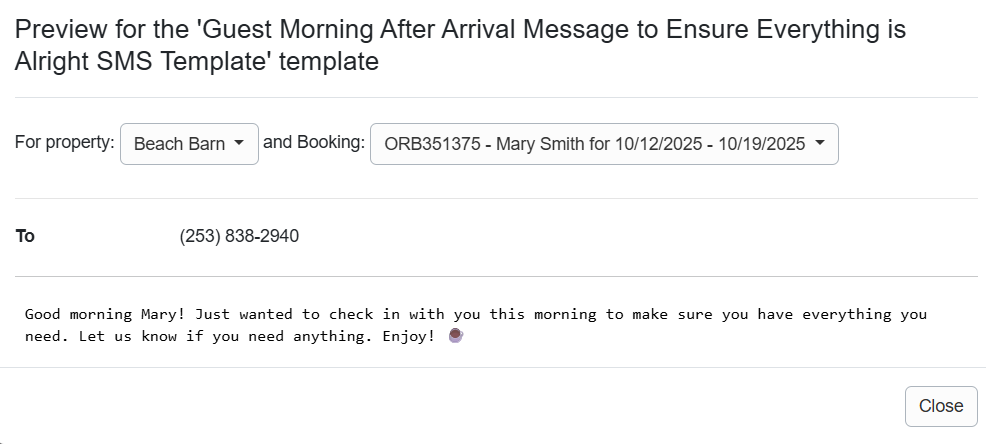986x444 pixels.
Task: Open the Beach Barn property dropdown
Action: pos(189,144)
